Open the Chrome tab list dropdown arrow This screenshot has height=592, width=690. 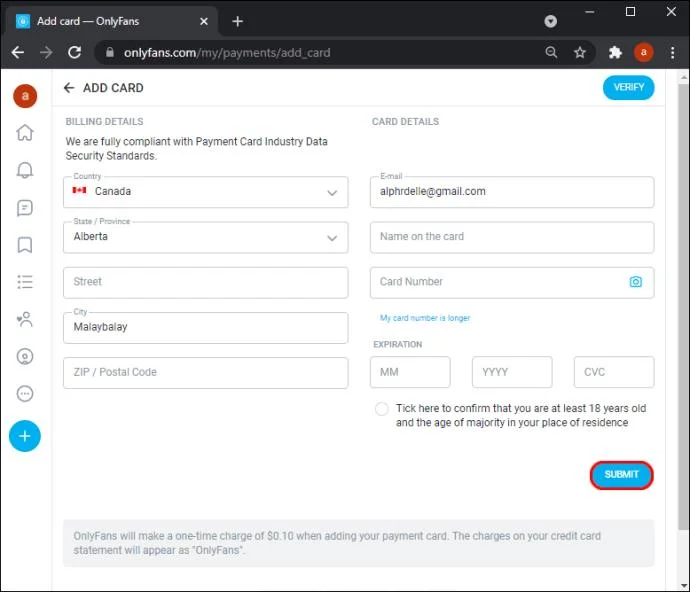550,21
